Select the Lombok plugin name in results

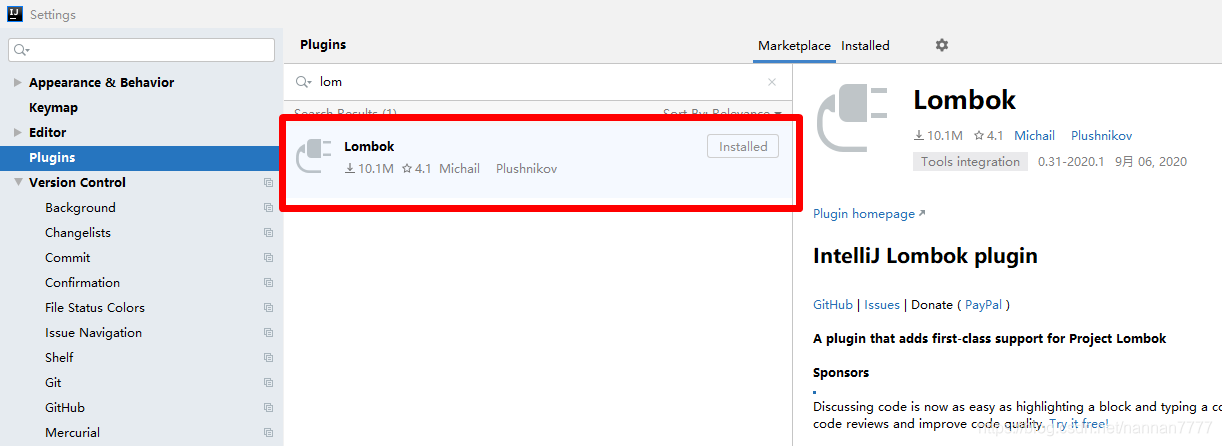pos(369,147)
